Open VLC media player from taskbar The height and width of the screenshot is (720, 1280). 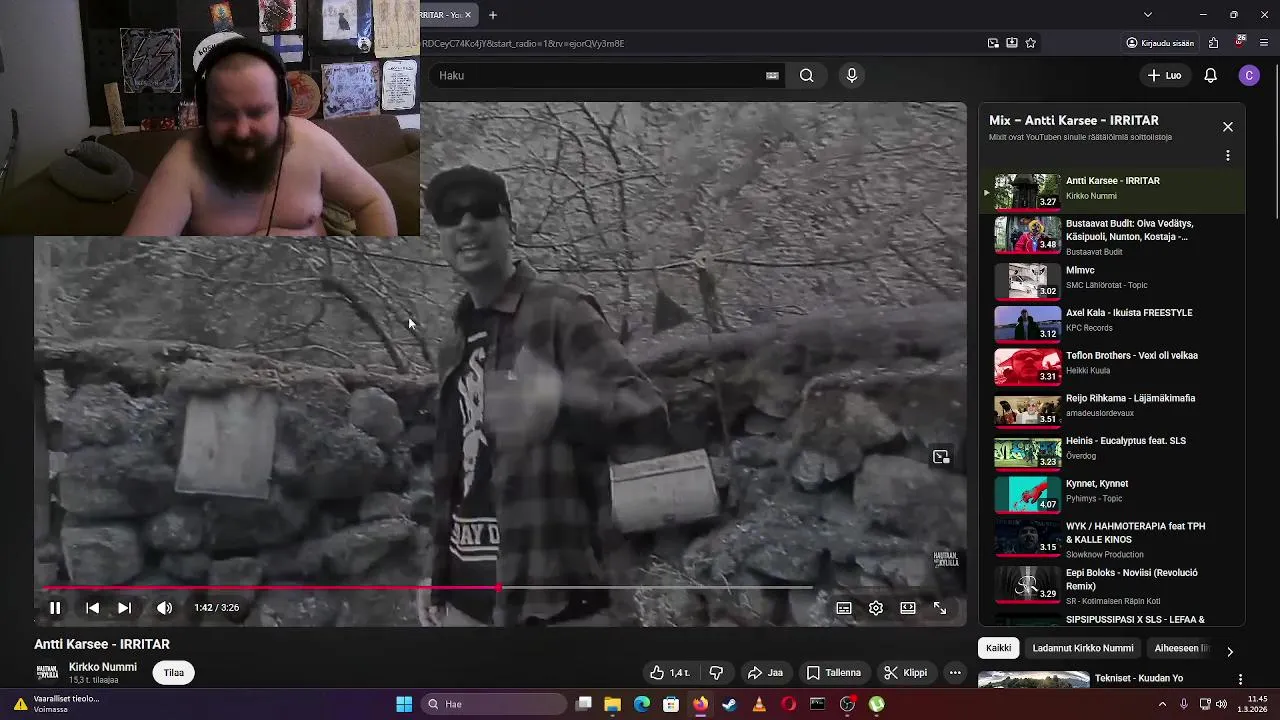pos(759,704)
